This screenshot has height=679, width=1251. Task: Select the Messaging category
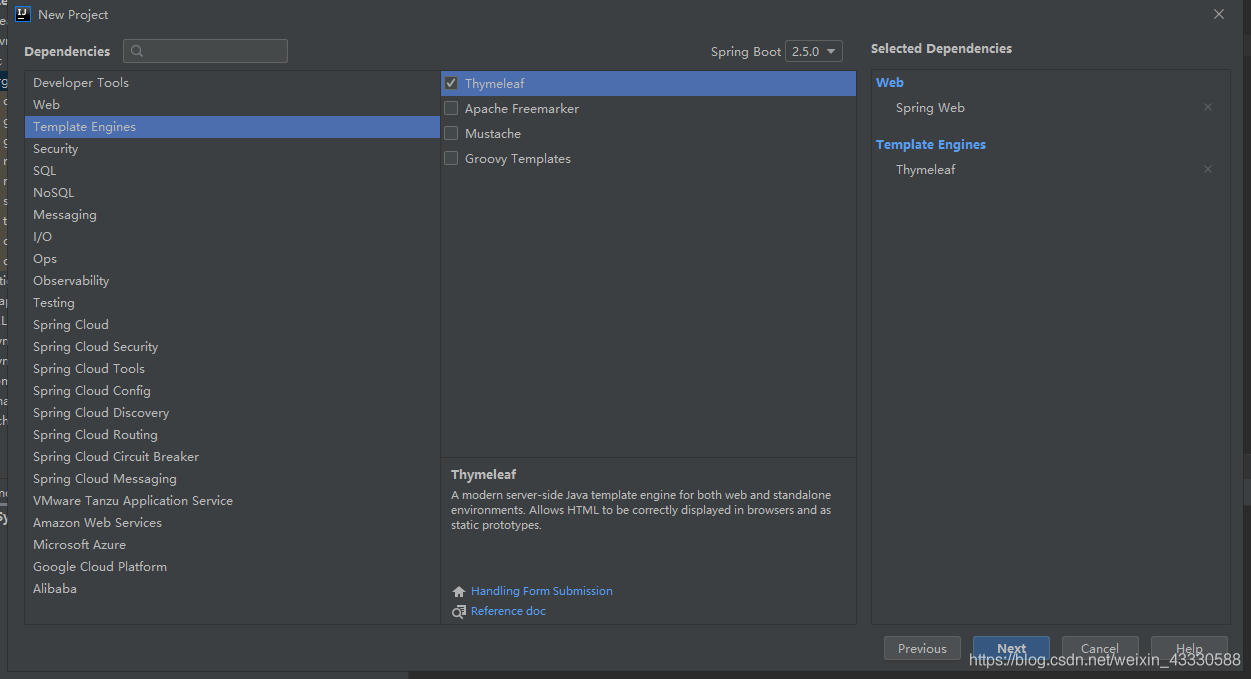[232, 215]
